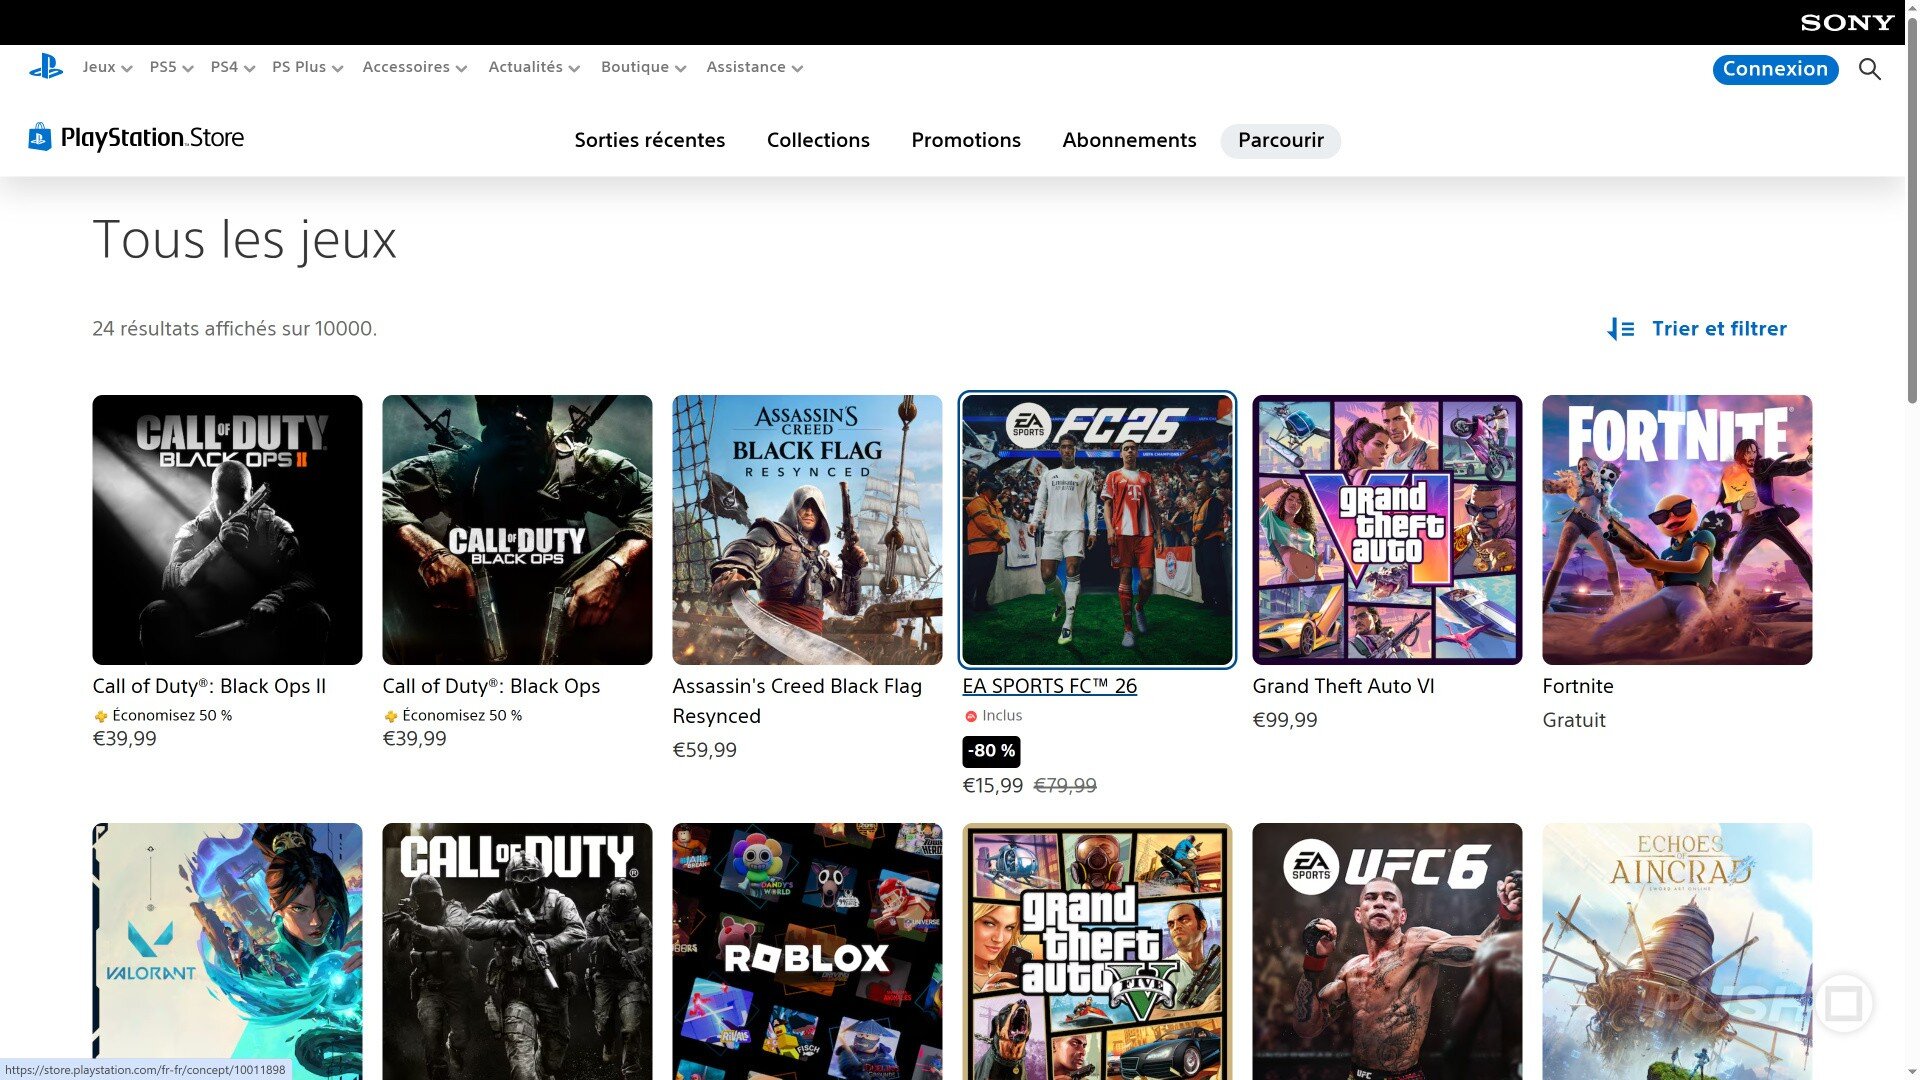Viewport: 1920px width, 1080px height.
Task: Click the -80 % discount badge
Action: [x=991, y=751]
